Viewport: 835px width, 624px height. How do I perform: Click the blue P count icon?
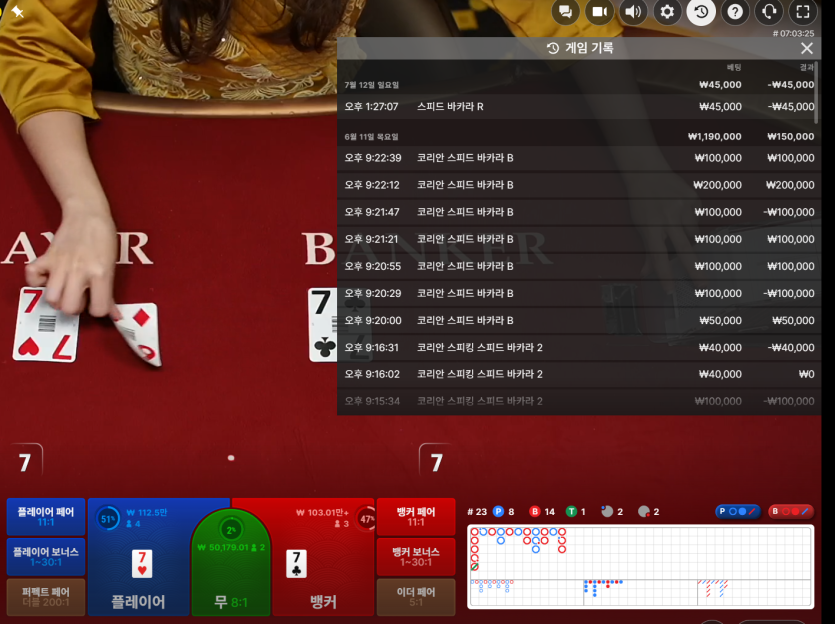pos(498,512)
